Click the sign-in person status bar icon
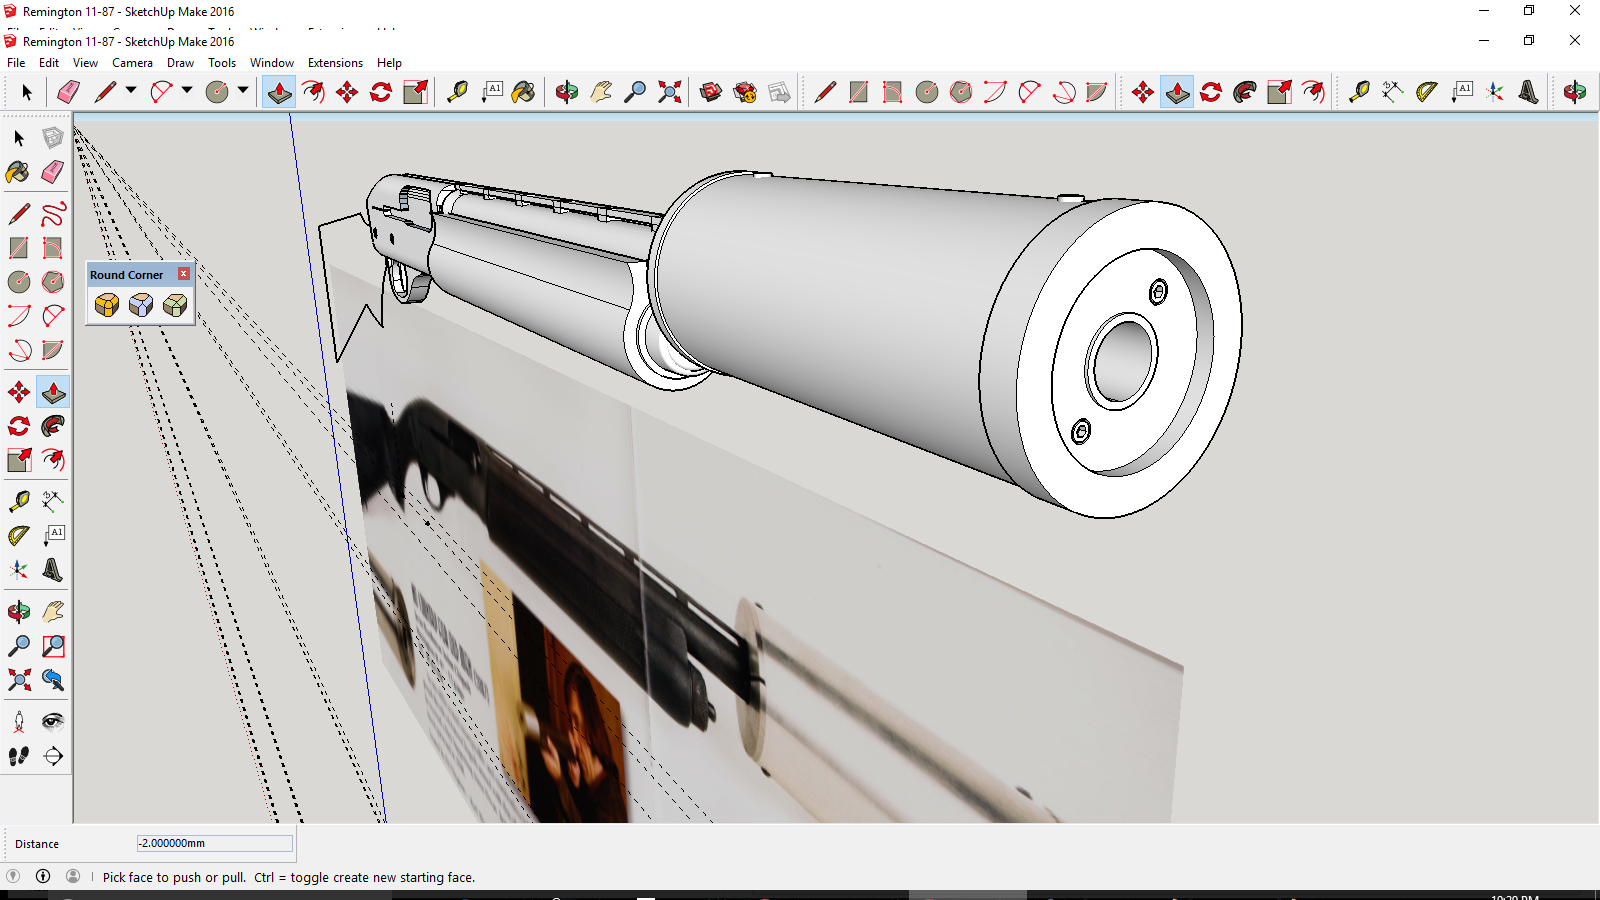 (73, 876)
